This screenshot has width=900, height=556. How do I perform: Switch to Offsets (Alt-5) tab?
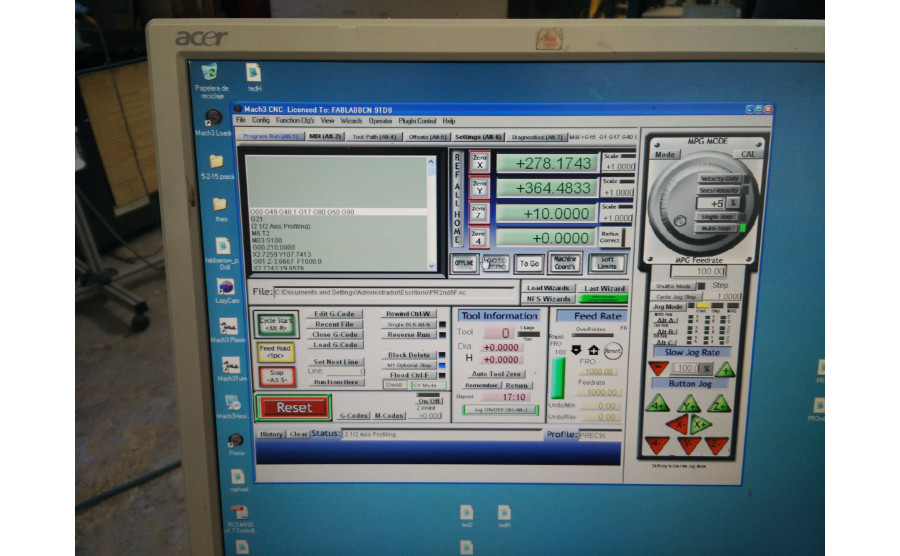click(x=427, y=137)
